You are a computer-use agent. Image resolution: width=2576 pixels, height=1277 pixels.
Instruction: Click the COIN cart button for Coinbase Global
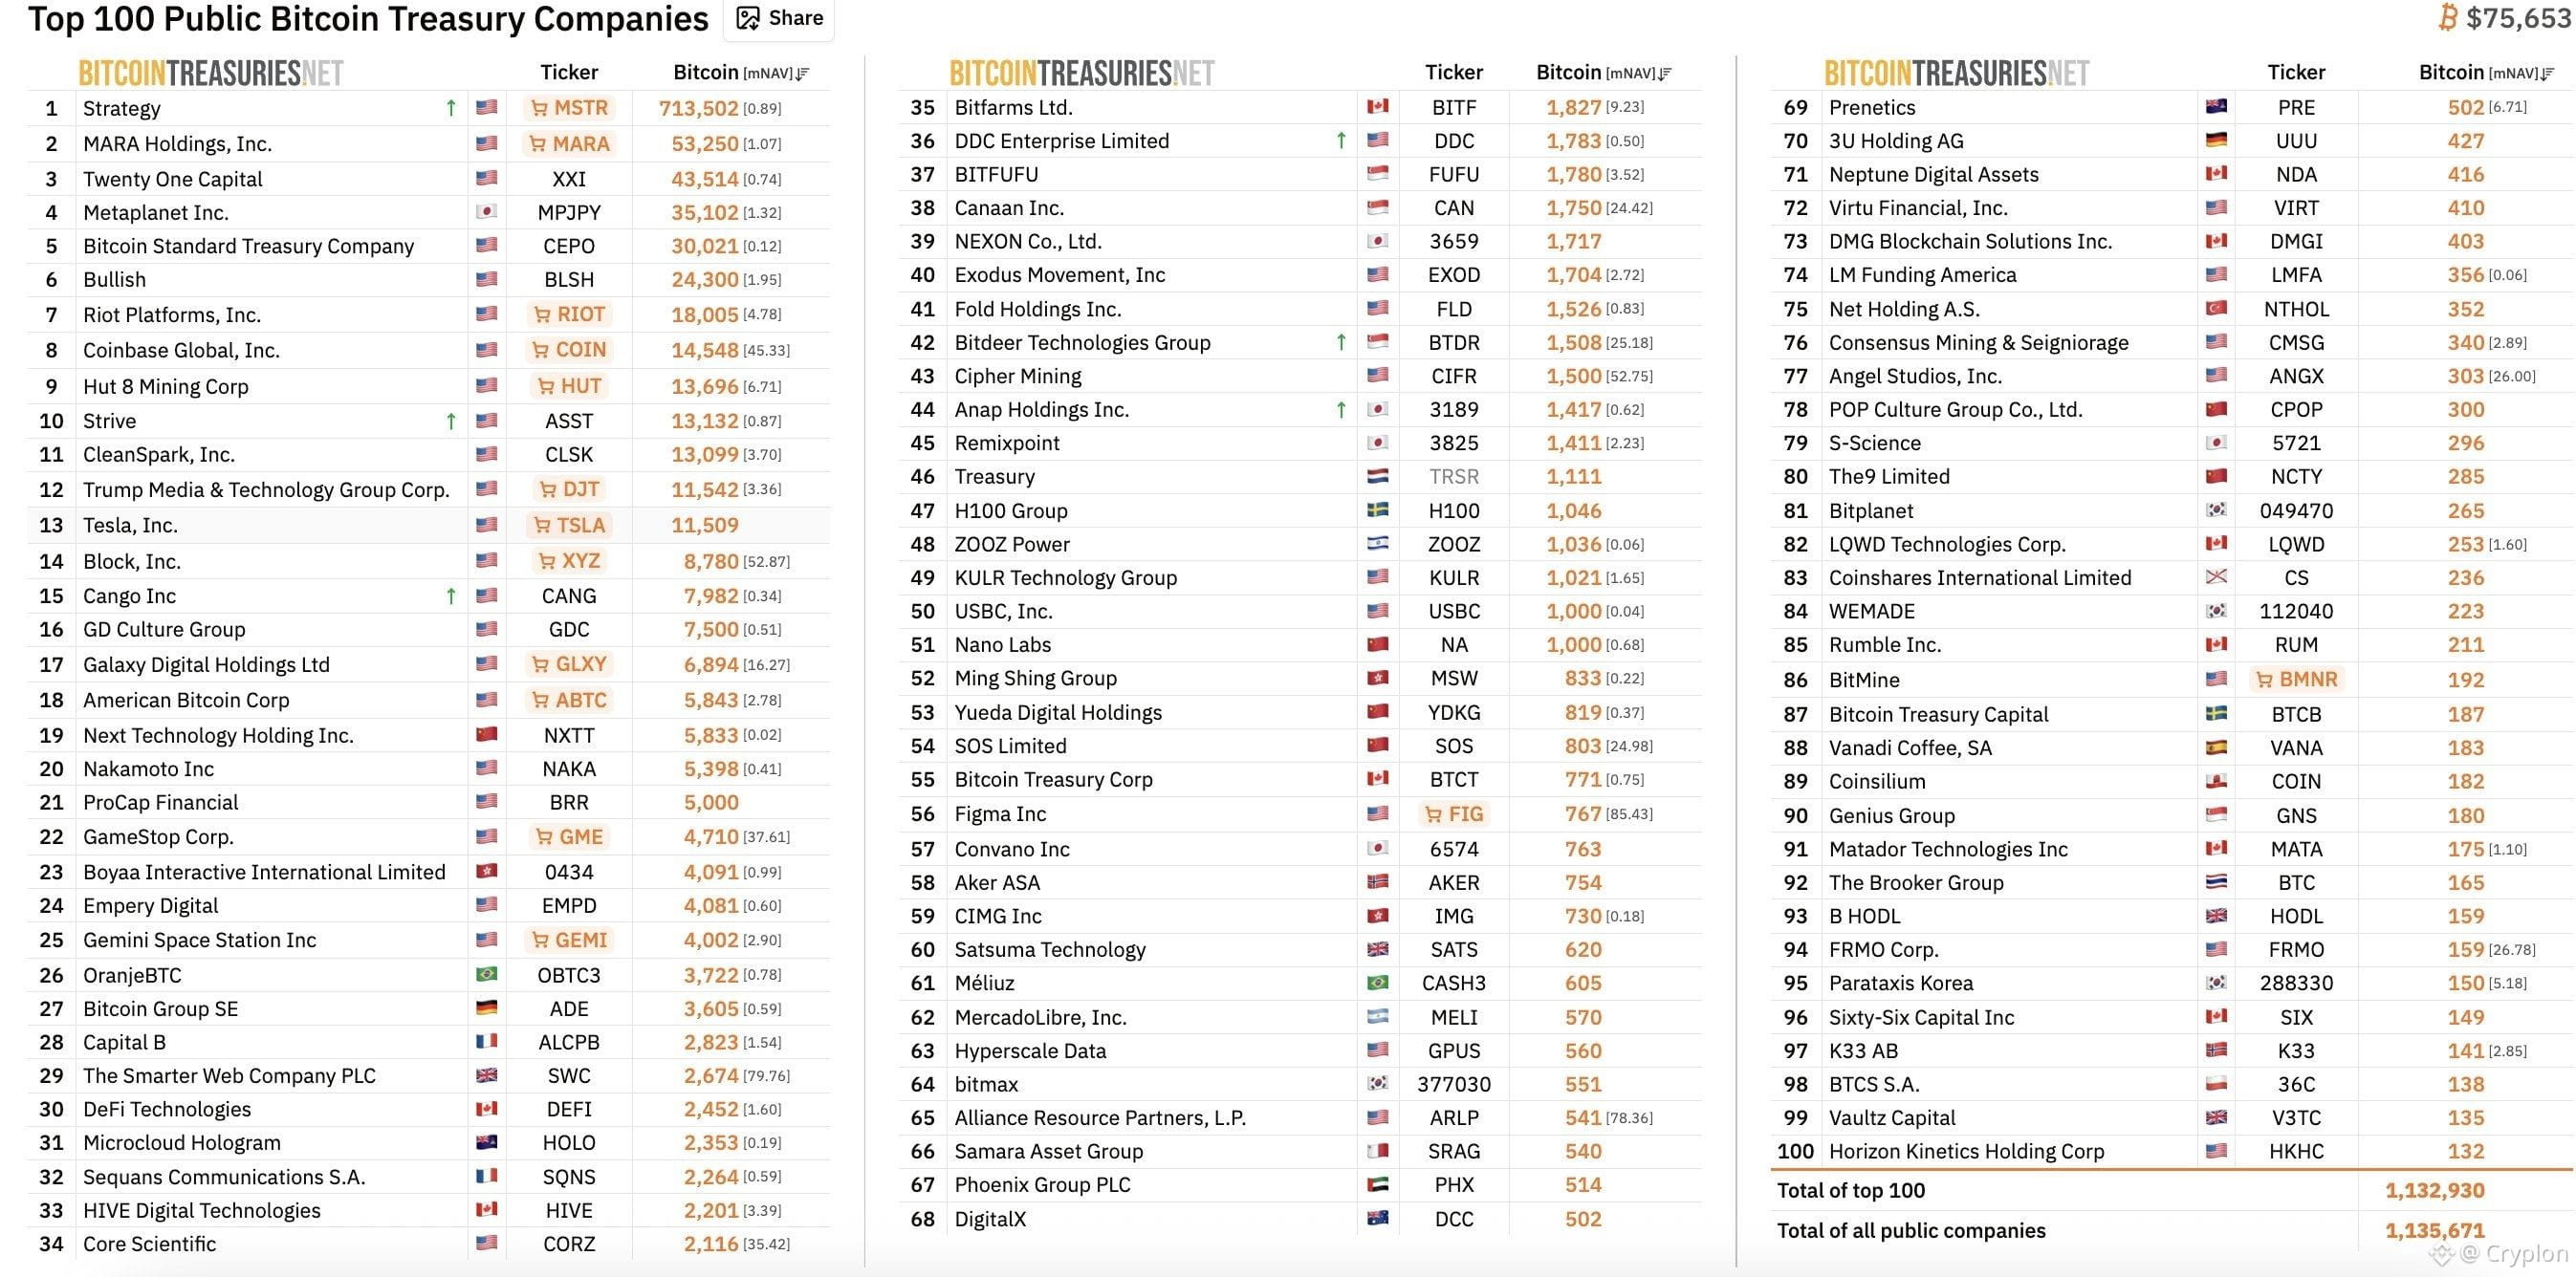point(569,350)
